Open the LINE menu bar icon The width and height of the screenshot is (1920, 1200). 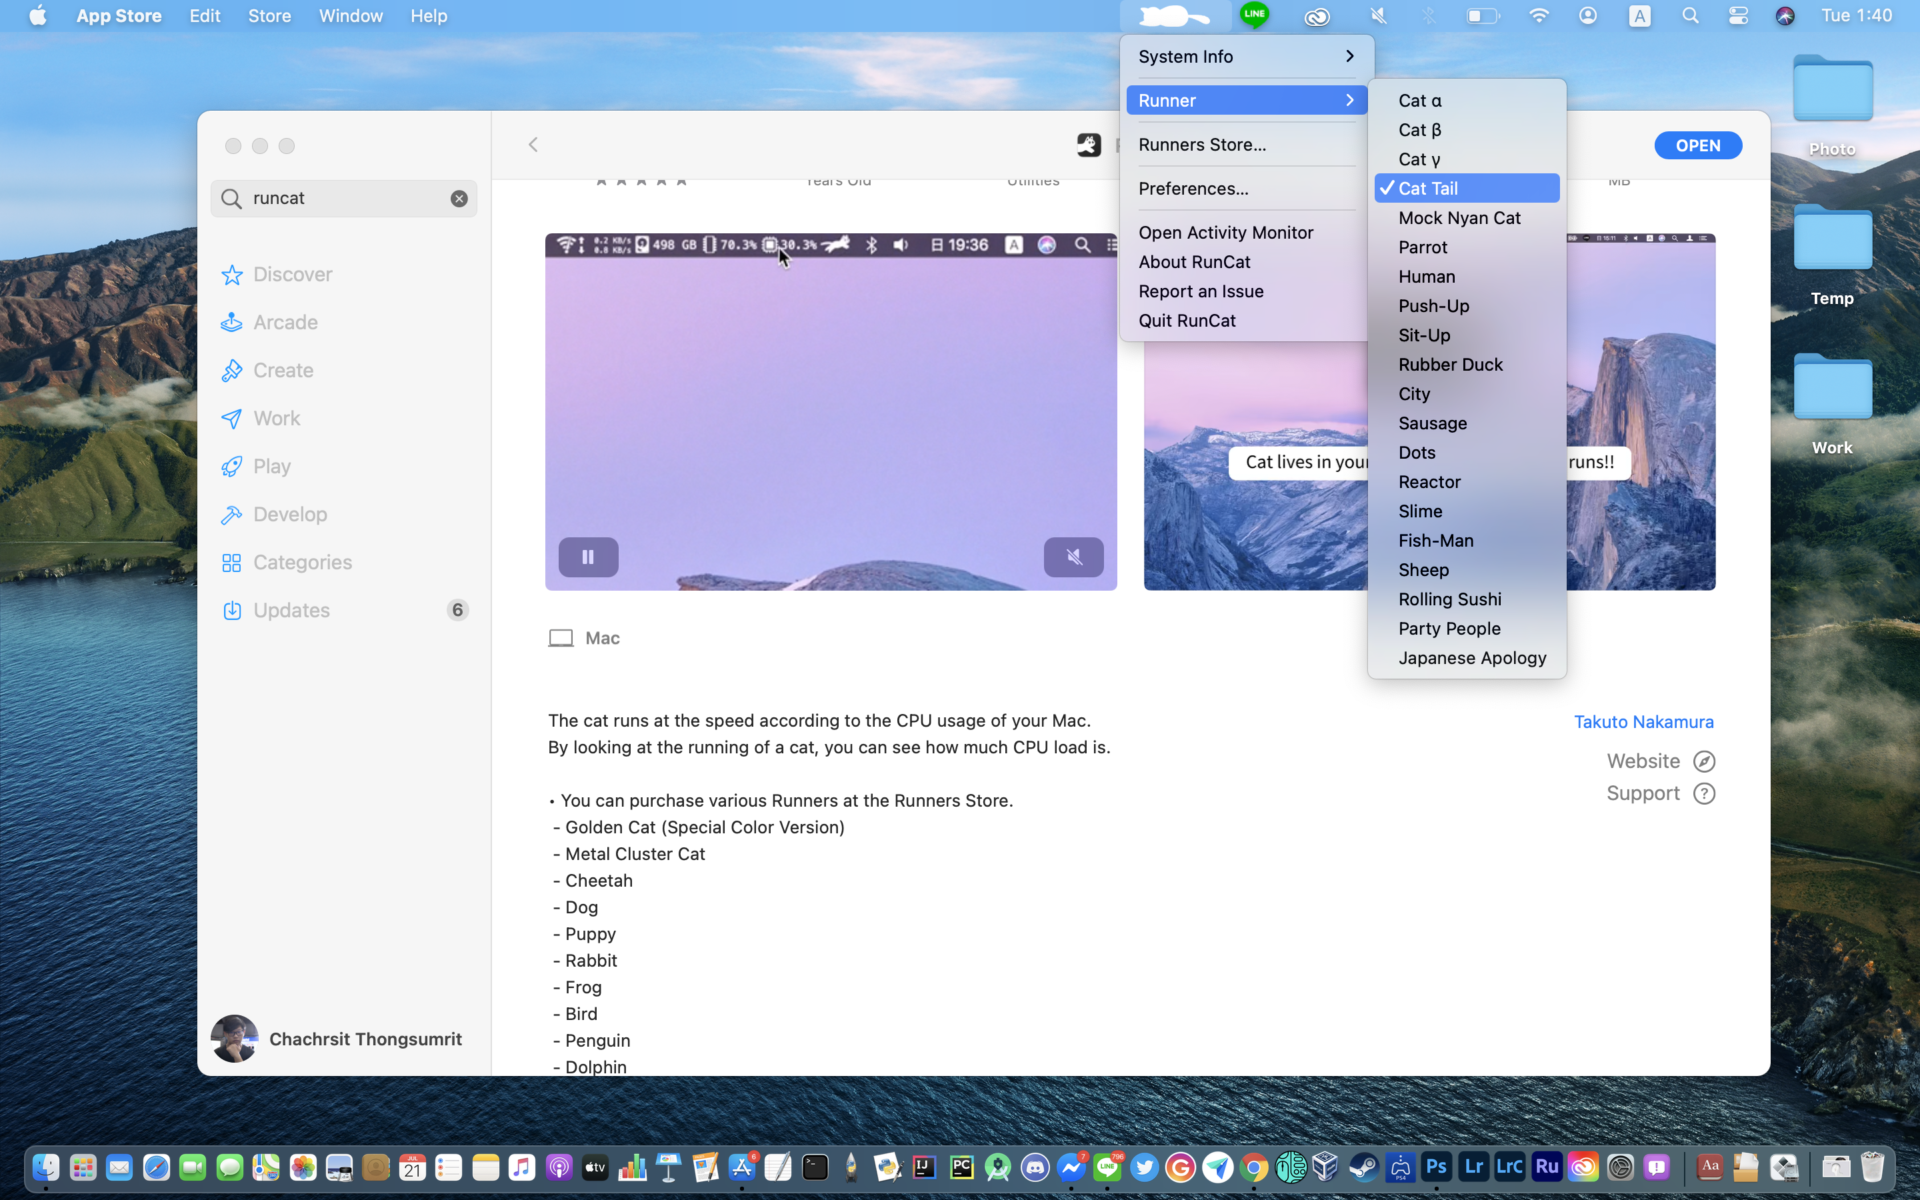click(1254, 15)
